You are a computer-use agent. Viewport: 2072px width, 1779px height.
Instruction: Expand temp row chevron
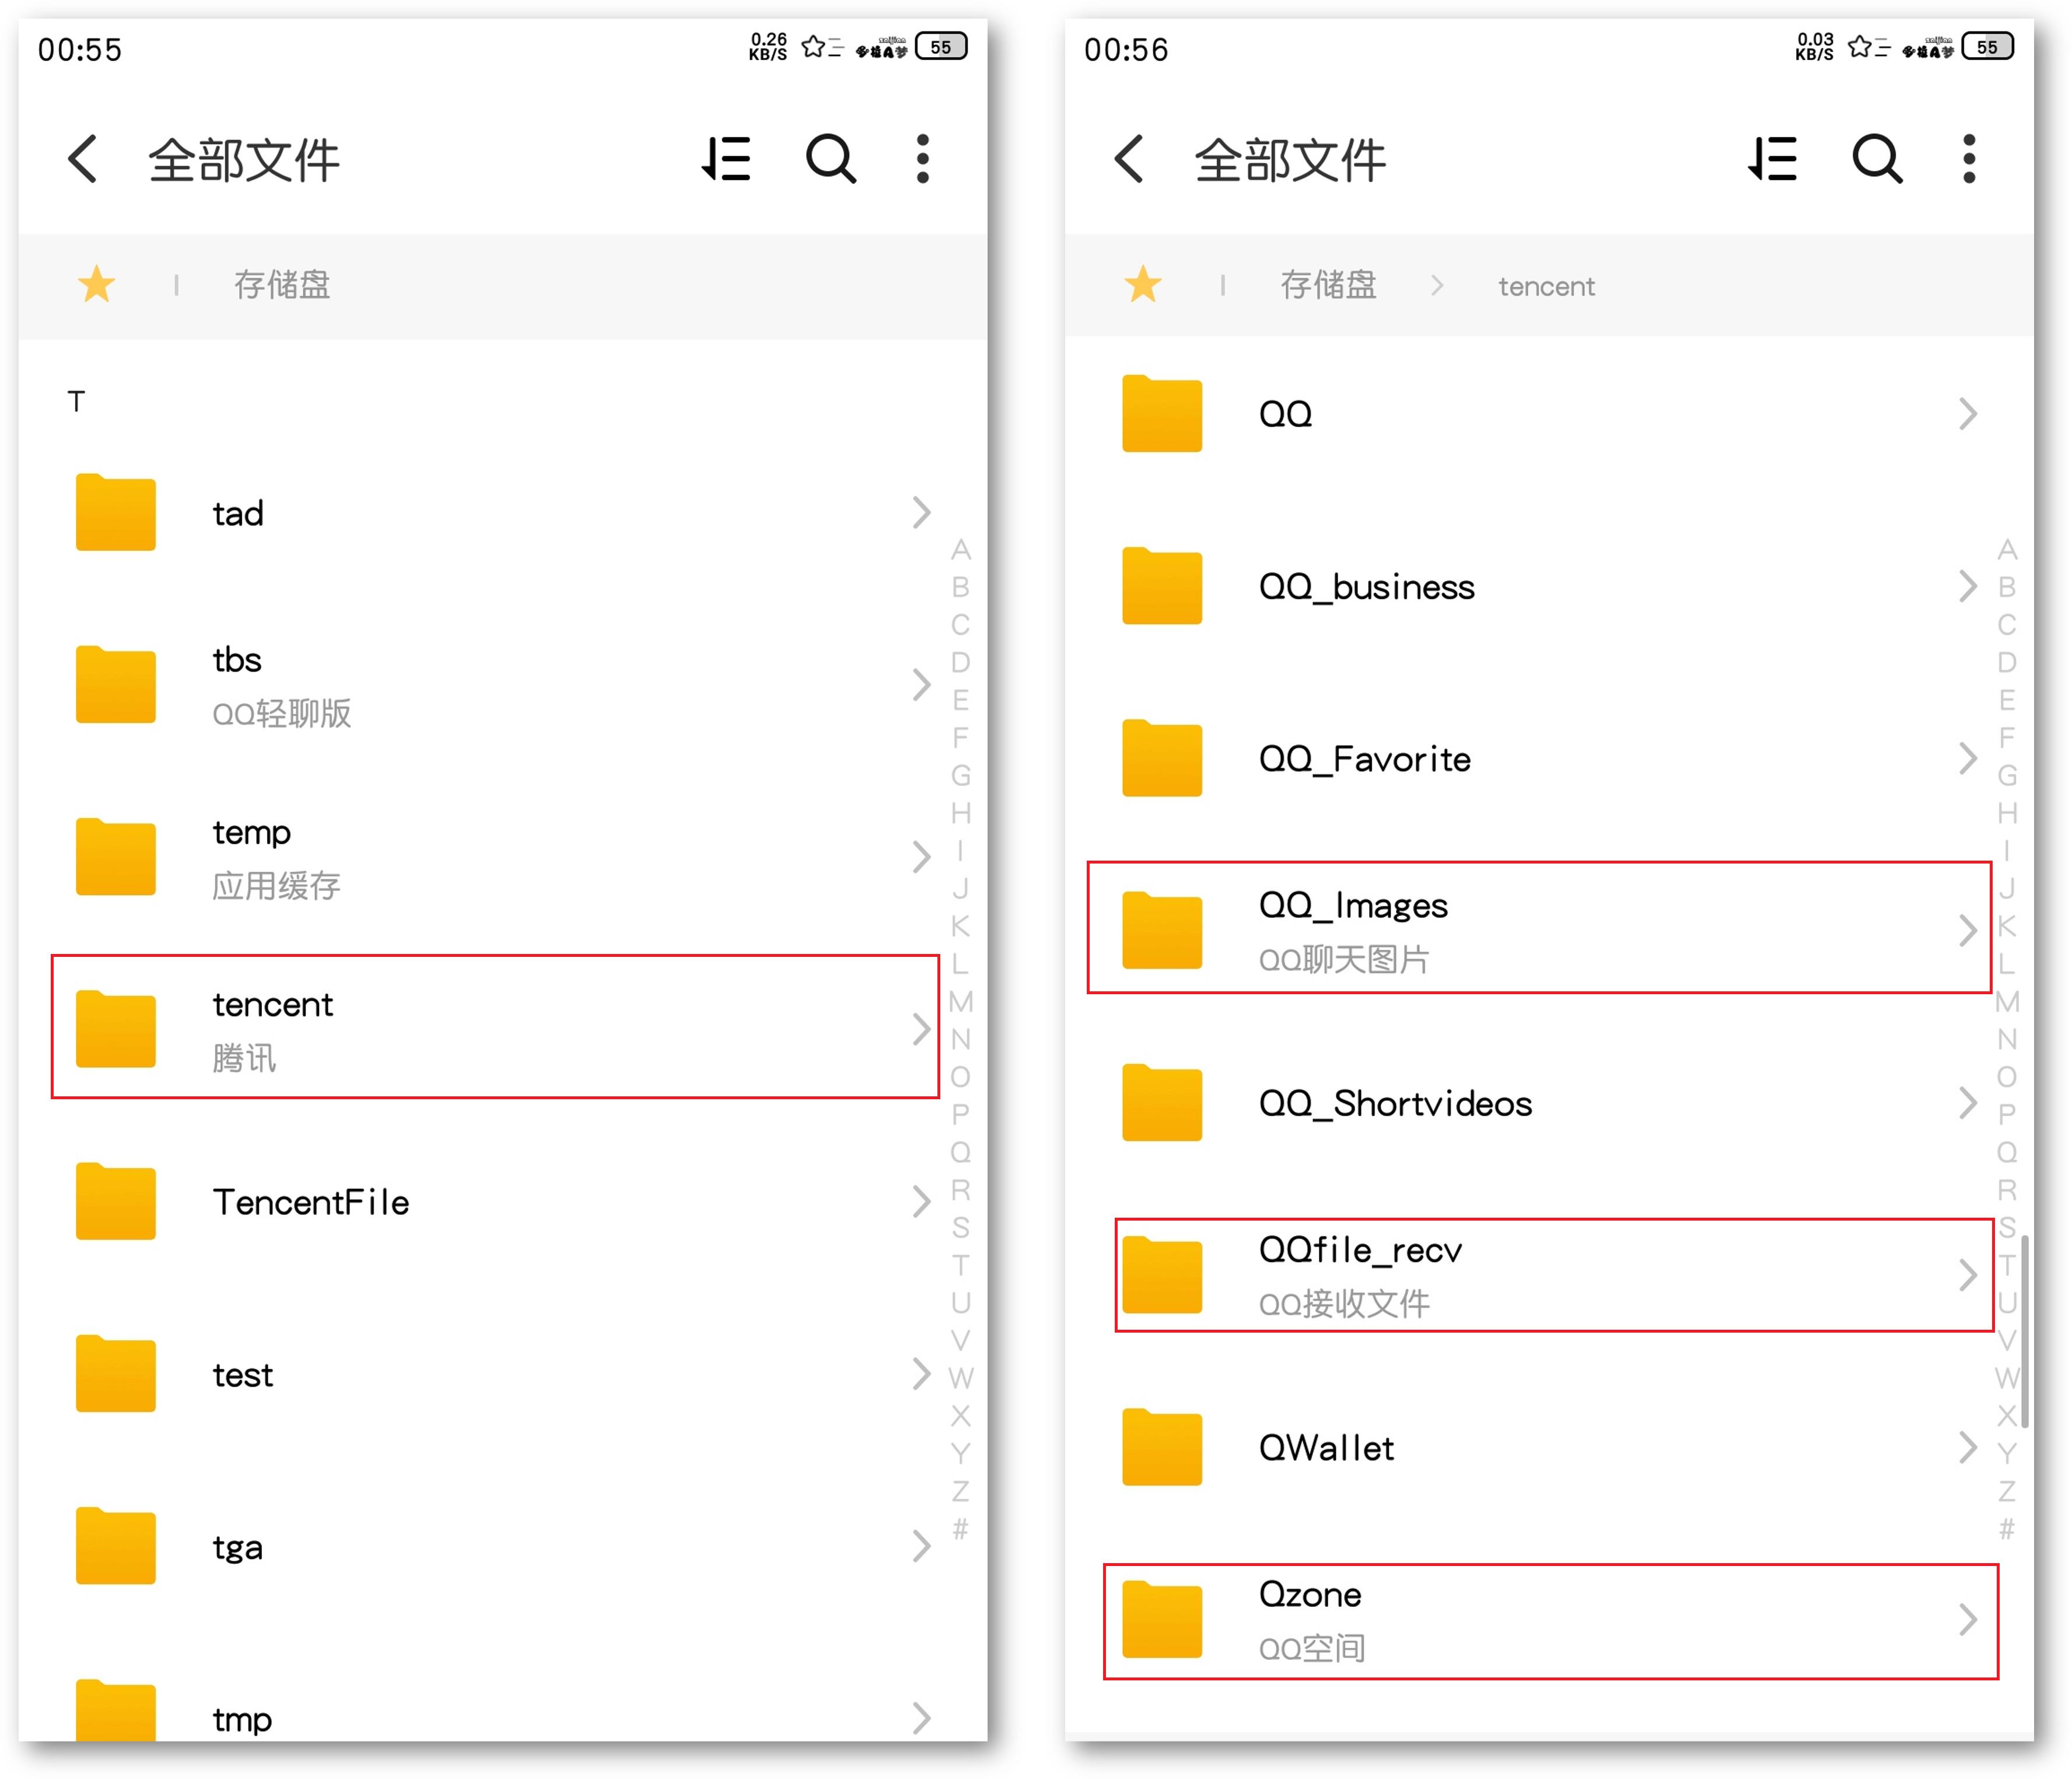[x=921, y=856]
